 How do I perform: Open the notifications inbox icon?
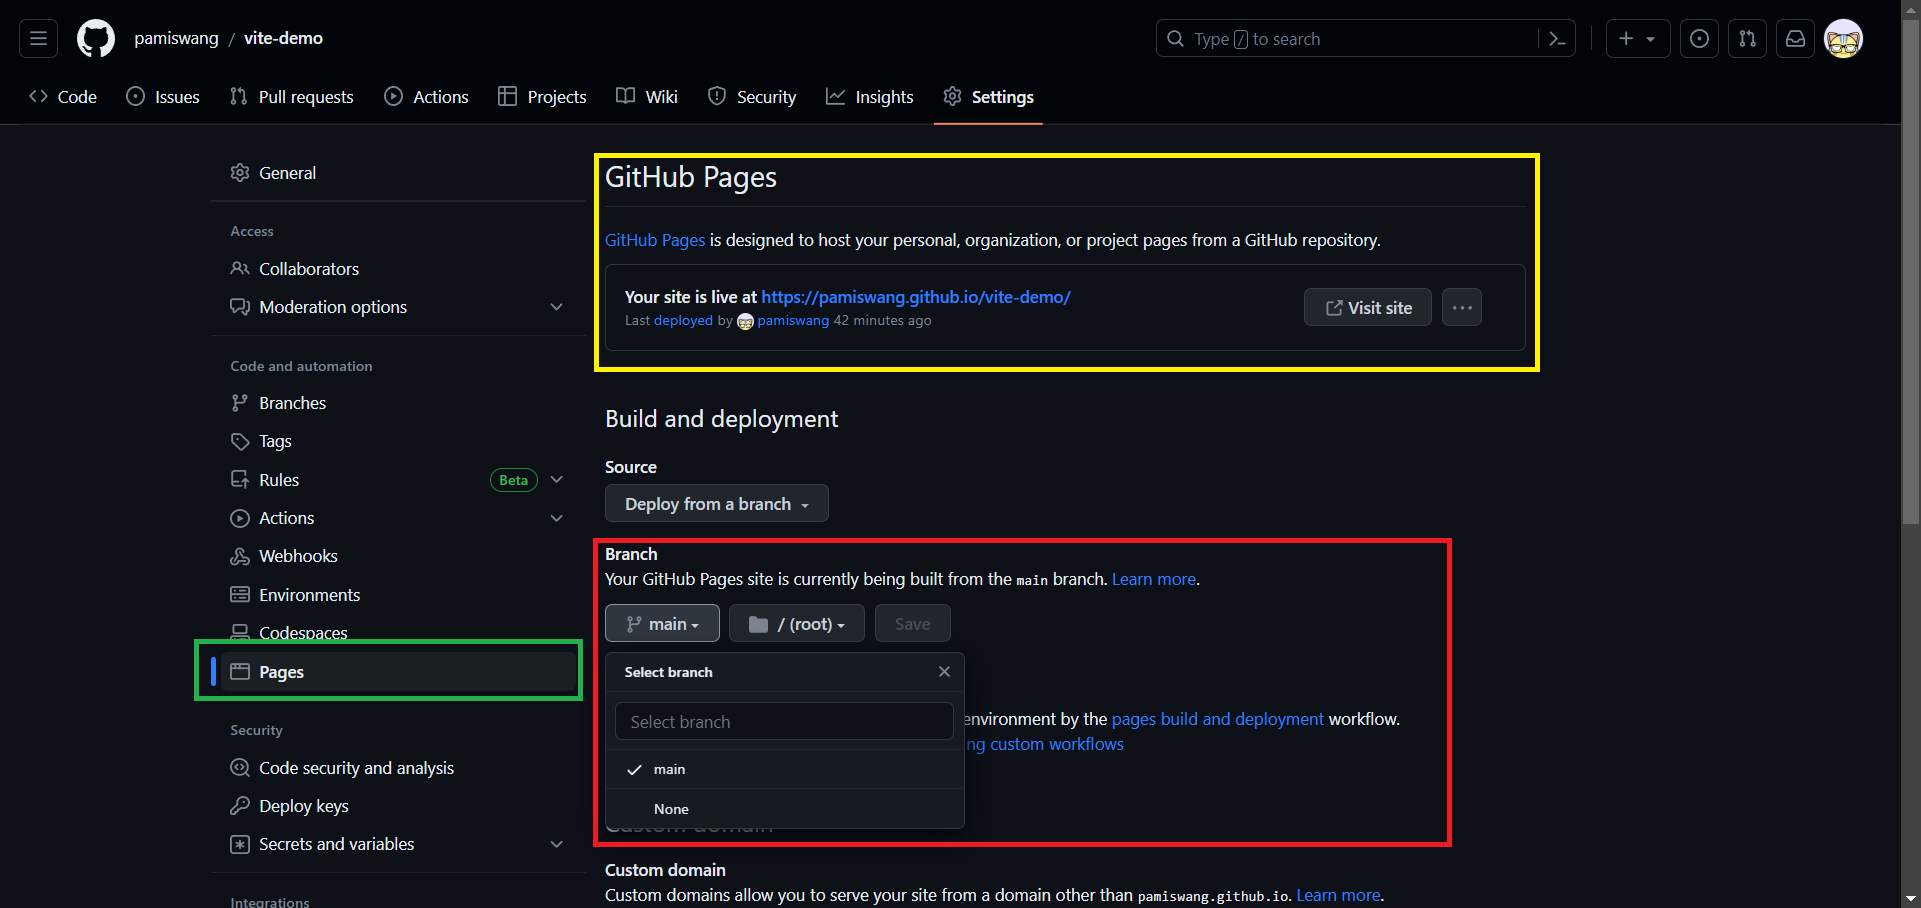pos(1795,39)
